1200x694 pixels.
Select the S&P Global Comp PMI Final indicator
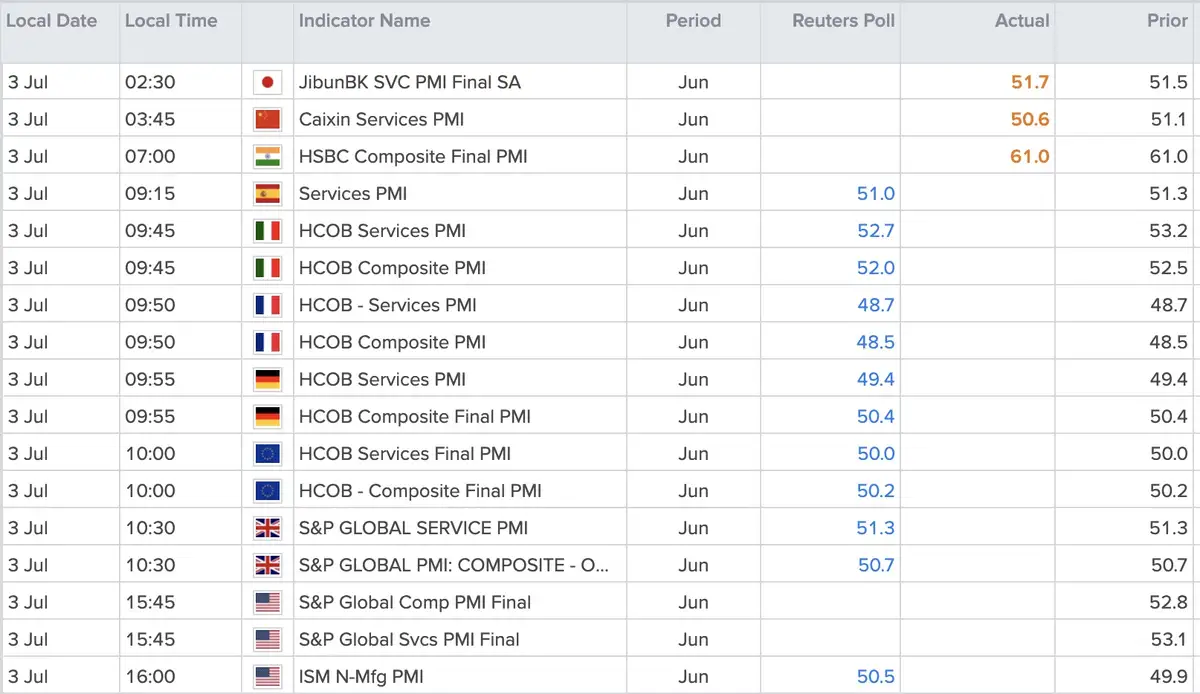[x=415, y=602]
